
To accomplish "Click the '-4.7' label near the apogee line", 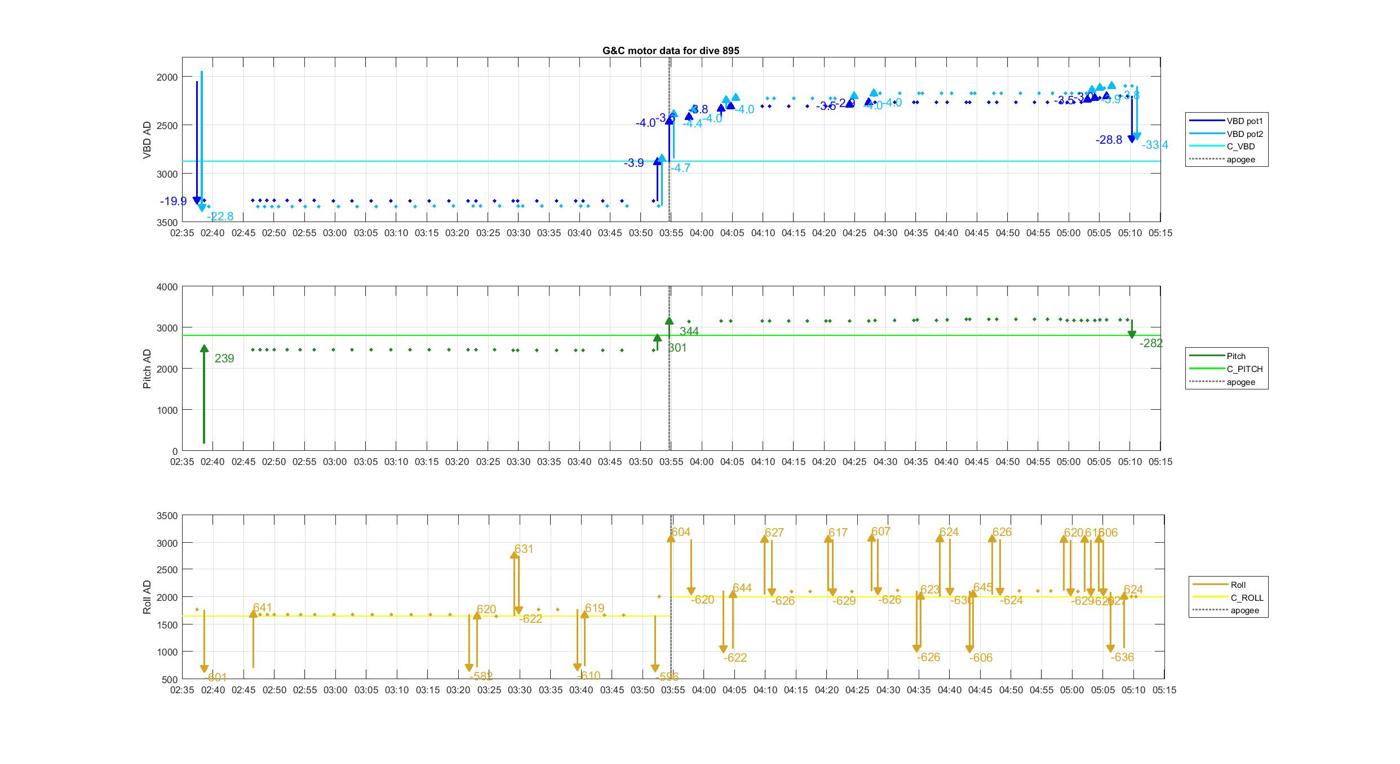I will pyautogui.click(x=680, y=168).
